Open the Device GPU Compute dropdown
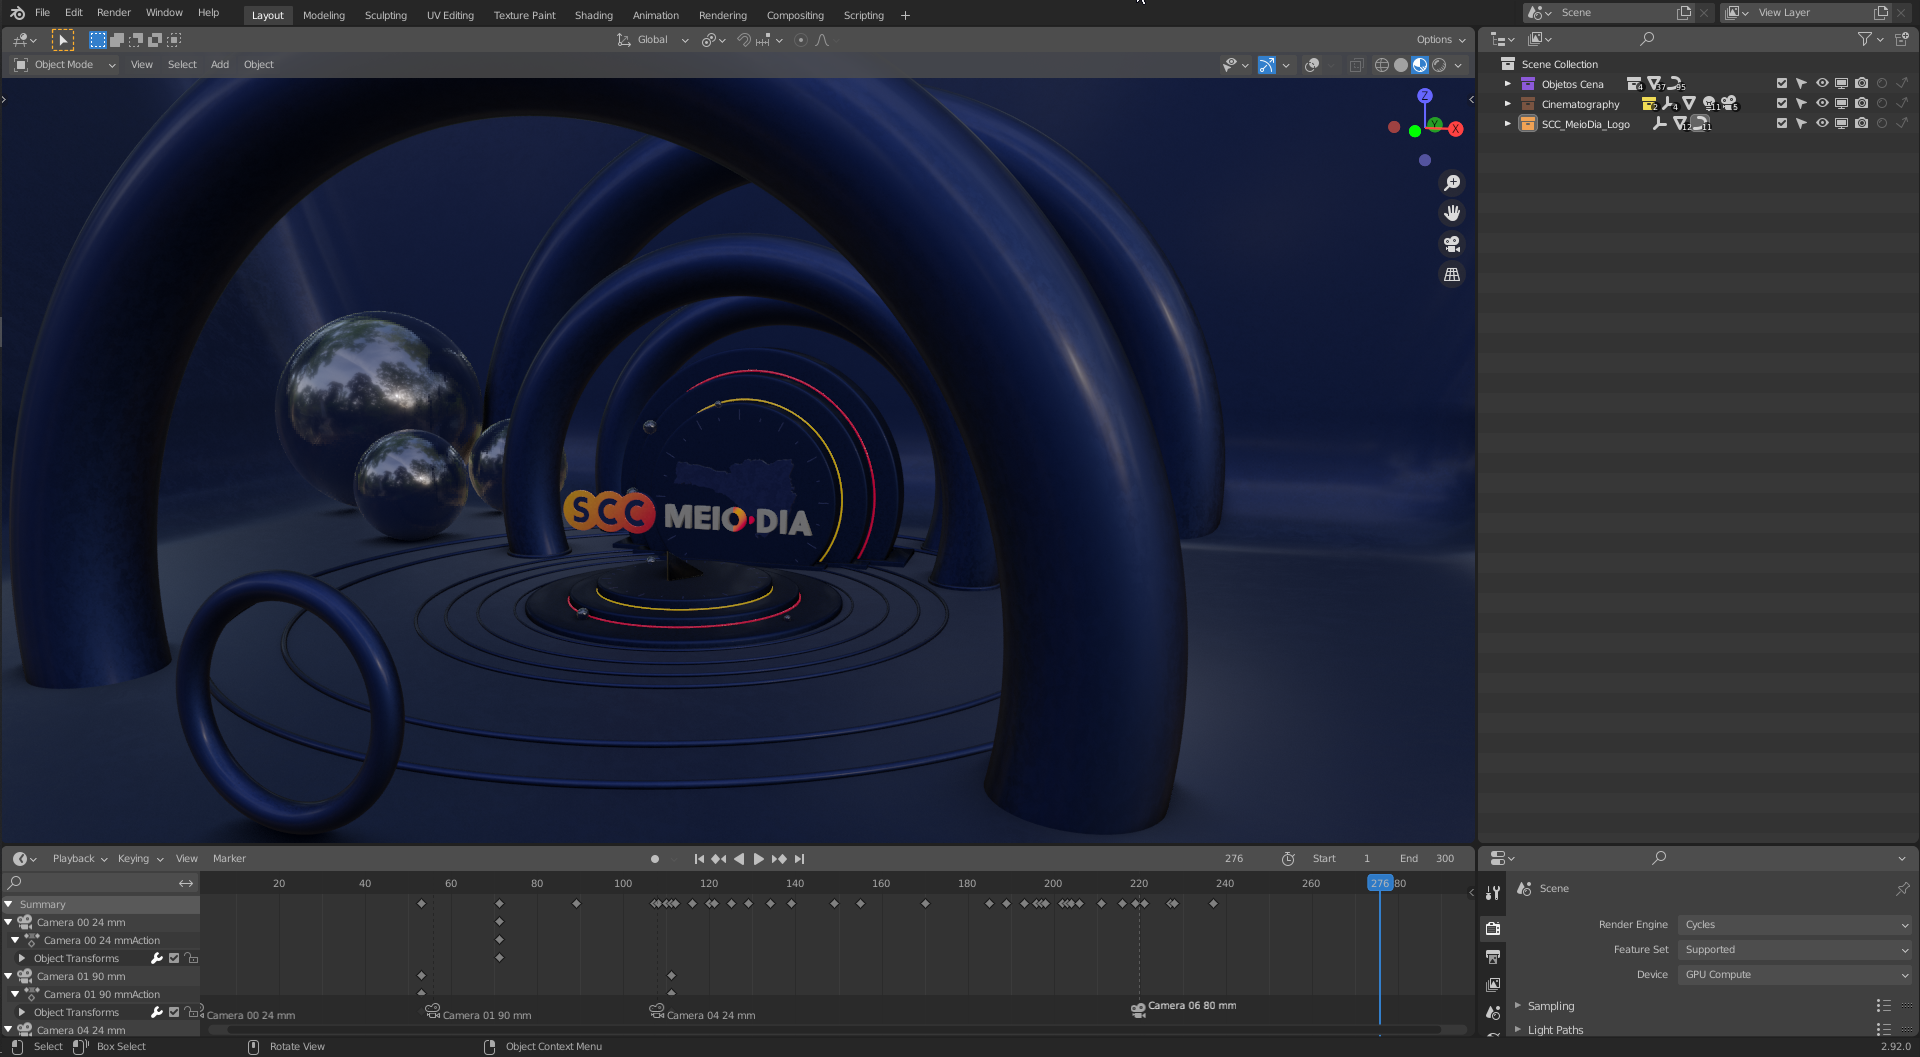The height and width of the screenshot is (1057, 1920). click(1795, 975)
